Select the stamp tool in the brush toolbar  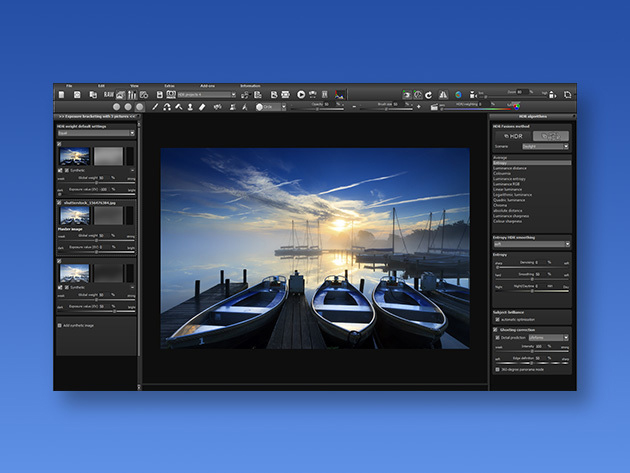tap(190, 107)
